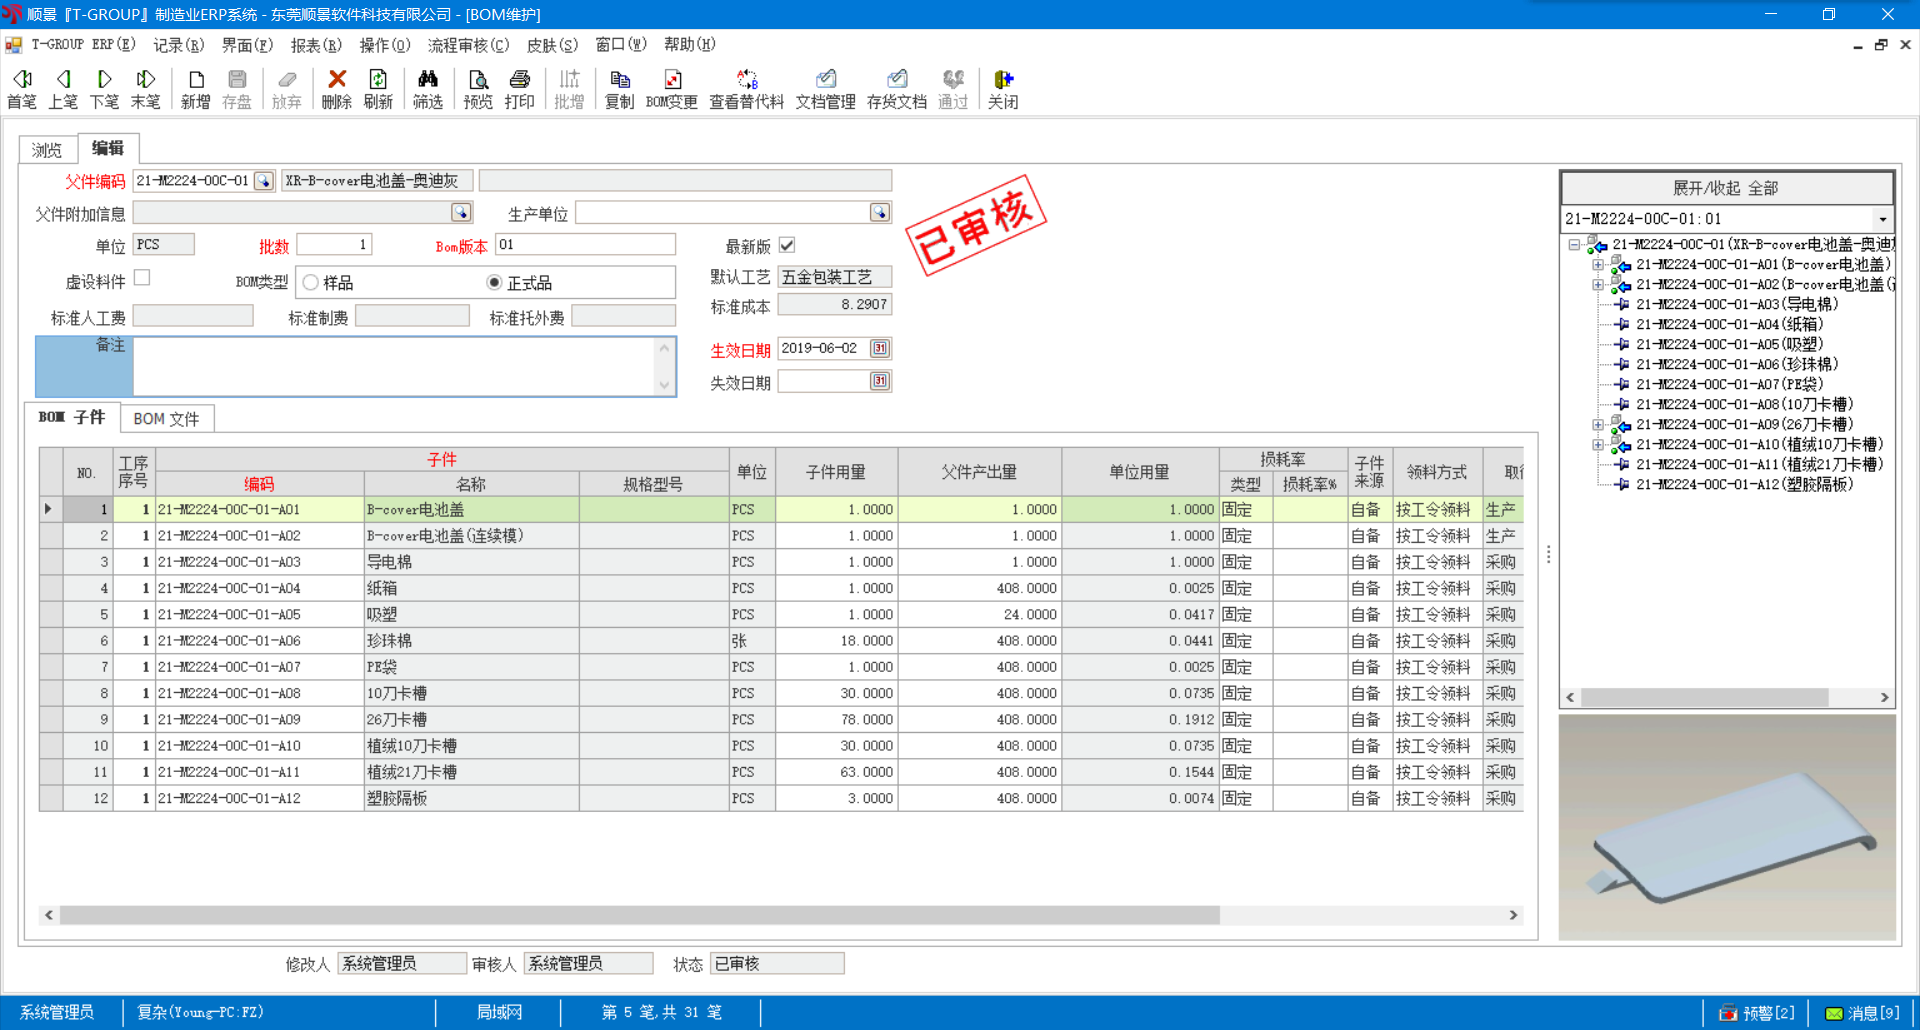Image resolution: width=1920 pixels, height=1030 pixels.
Task: Toggle the 最新版 checkbox
Action: point(787,245)
